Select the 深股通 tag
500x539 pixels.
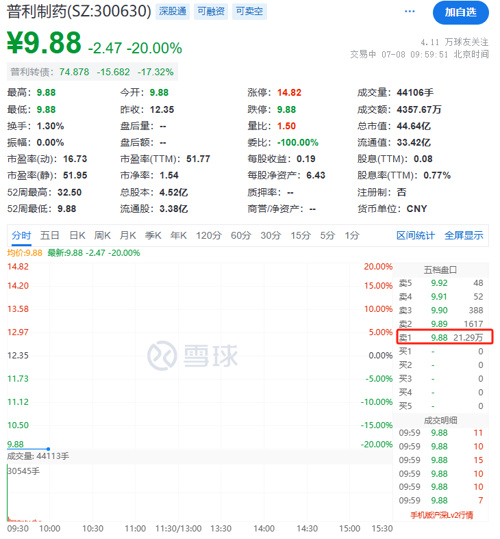coord(173,12)
